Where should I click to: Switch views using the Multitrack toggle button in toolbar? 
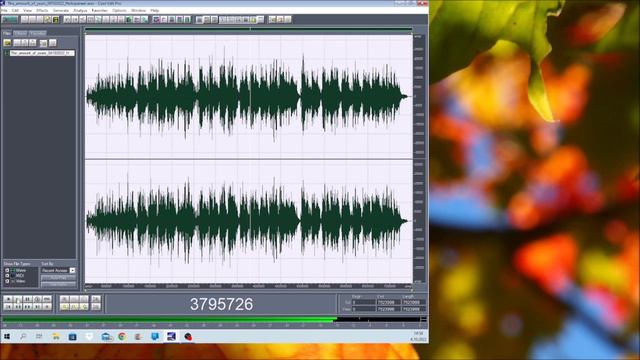(10, 19)
